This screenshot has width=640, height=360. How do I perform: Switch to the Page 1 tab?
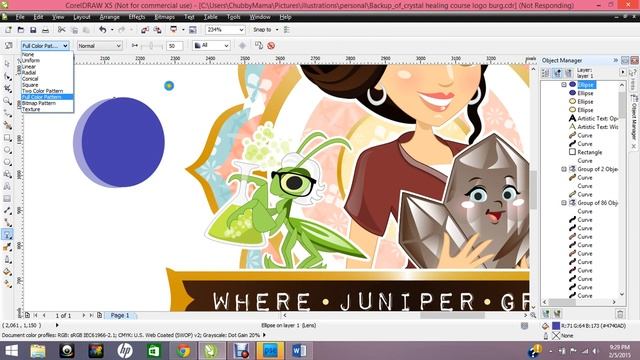tap(120, 316)
